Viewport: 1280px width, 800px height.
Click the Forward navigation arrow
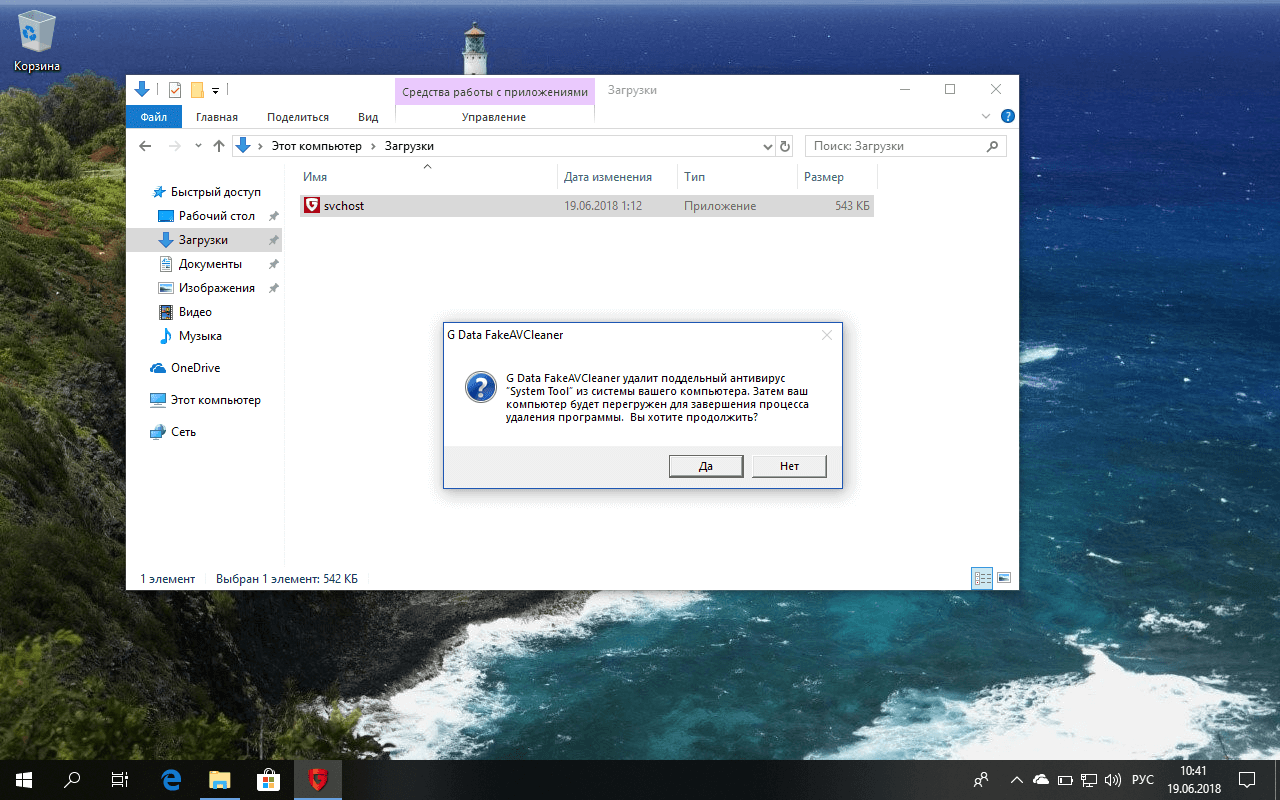pos(176,146)
